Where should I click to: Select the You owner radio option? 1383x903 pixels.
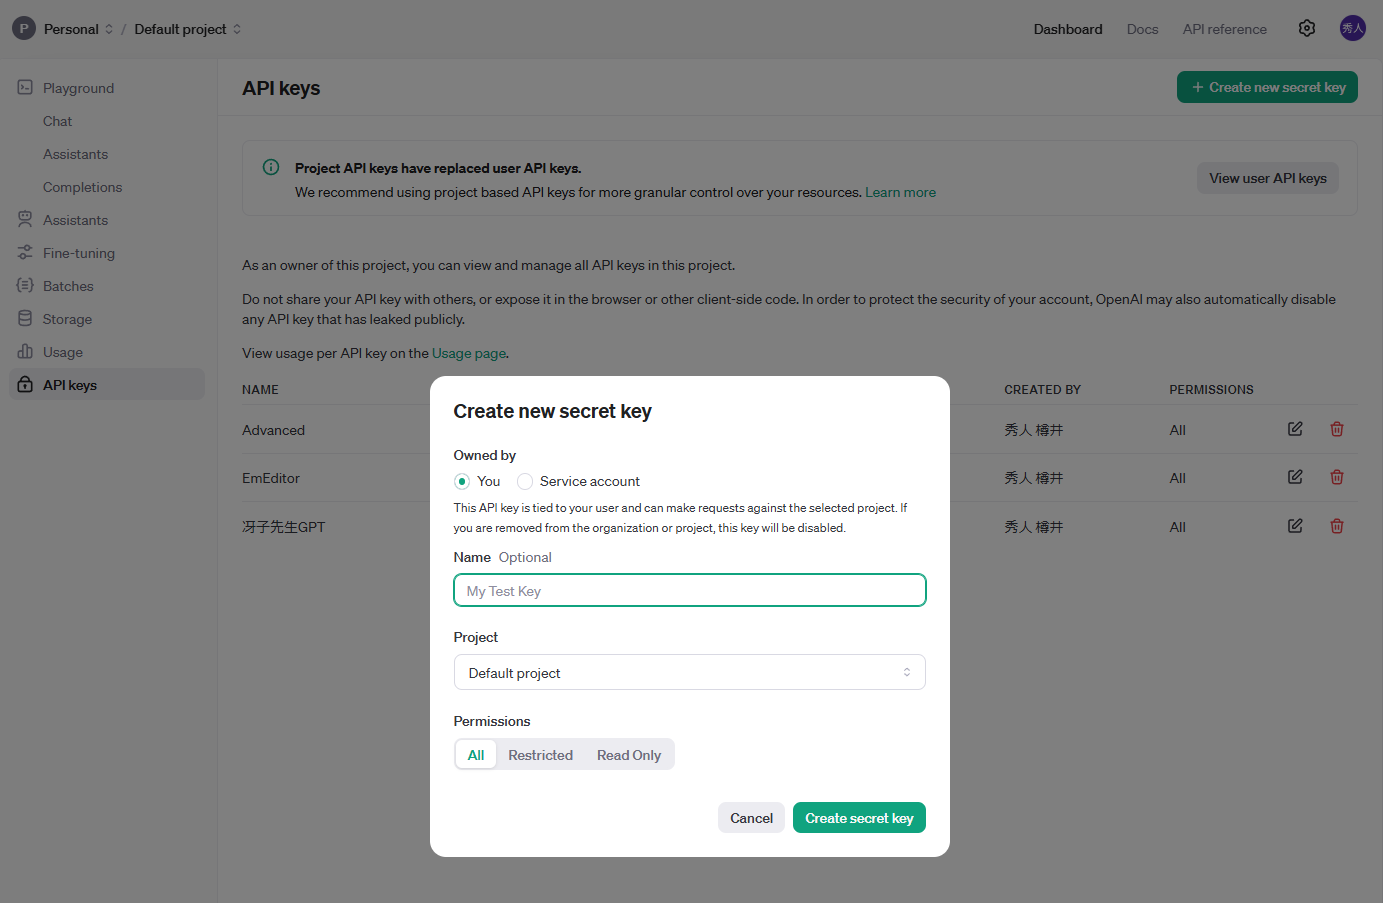tap(462, 481)
